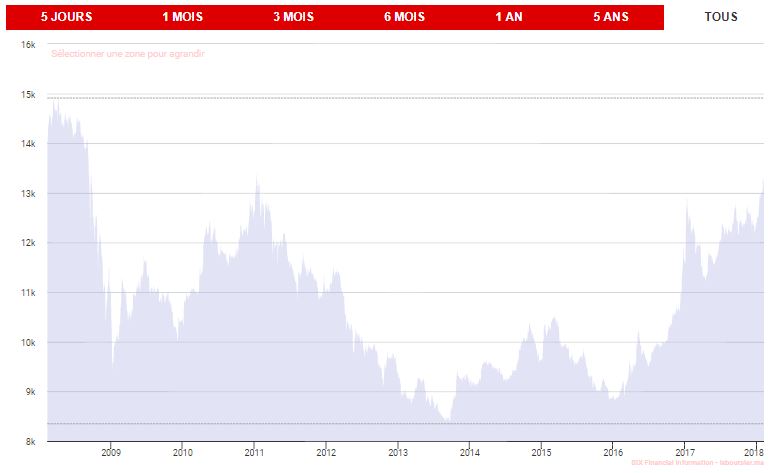This screenshot has height=473, width=776.
Task: Show the 3 MOIS period
Action: click(293, 17)
